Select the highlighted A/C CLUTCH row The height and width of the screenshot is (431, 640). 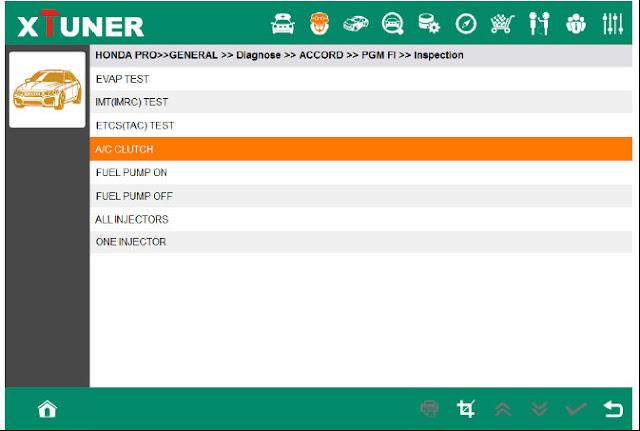click(361, 149)
